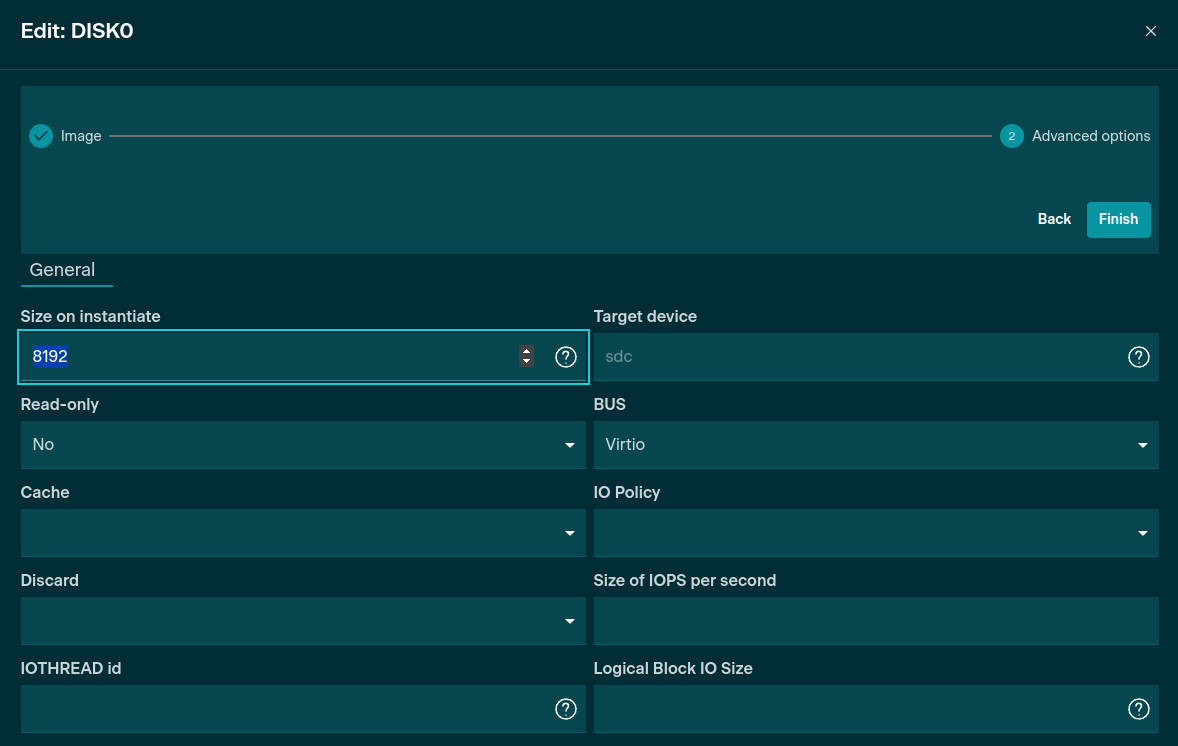Increase size using the stepper up arrow
Screen dimensions: 1178x746
(526, 350)
